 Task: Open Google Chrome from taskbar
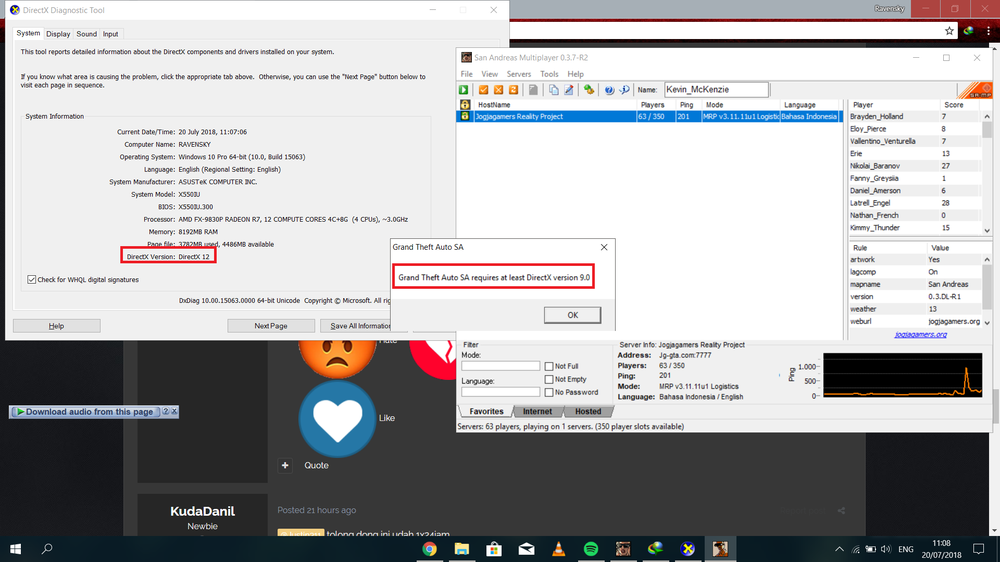[x=429, y=549]
